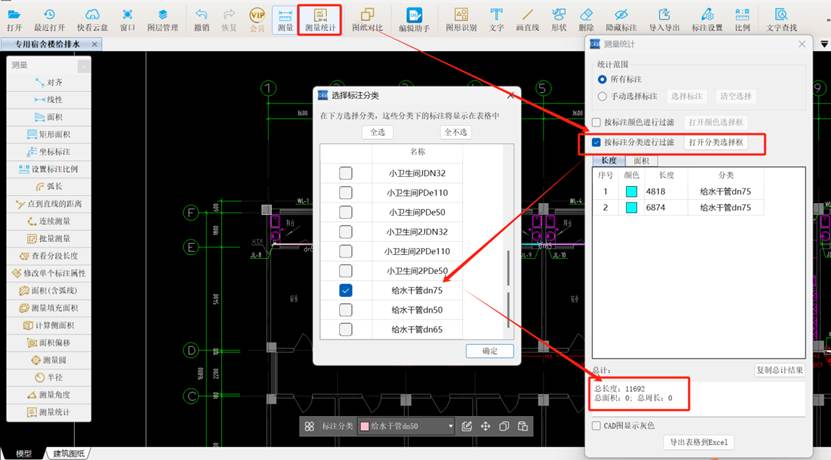Image resolution: width=831 pixels, height=460 pixels.
Task: Click 设置标注比例 in measure panel
Action: tap(49, 169)
